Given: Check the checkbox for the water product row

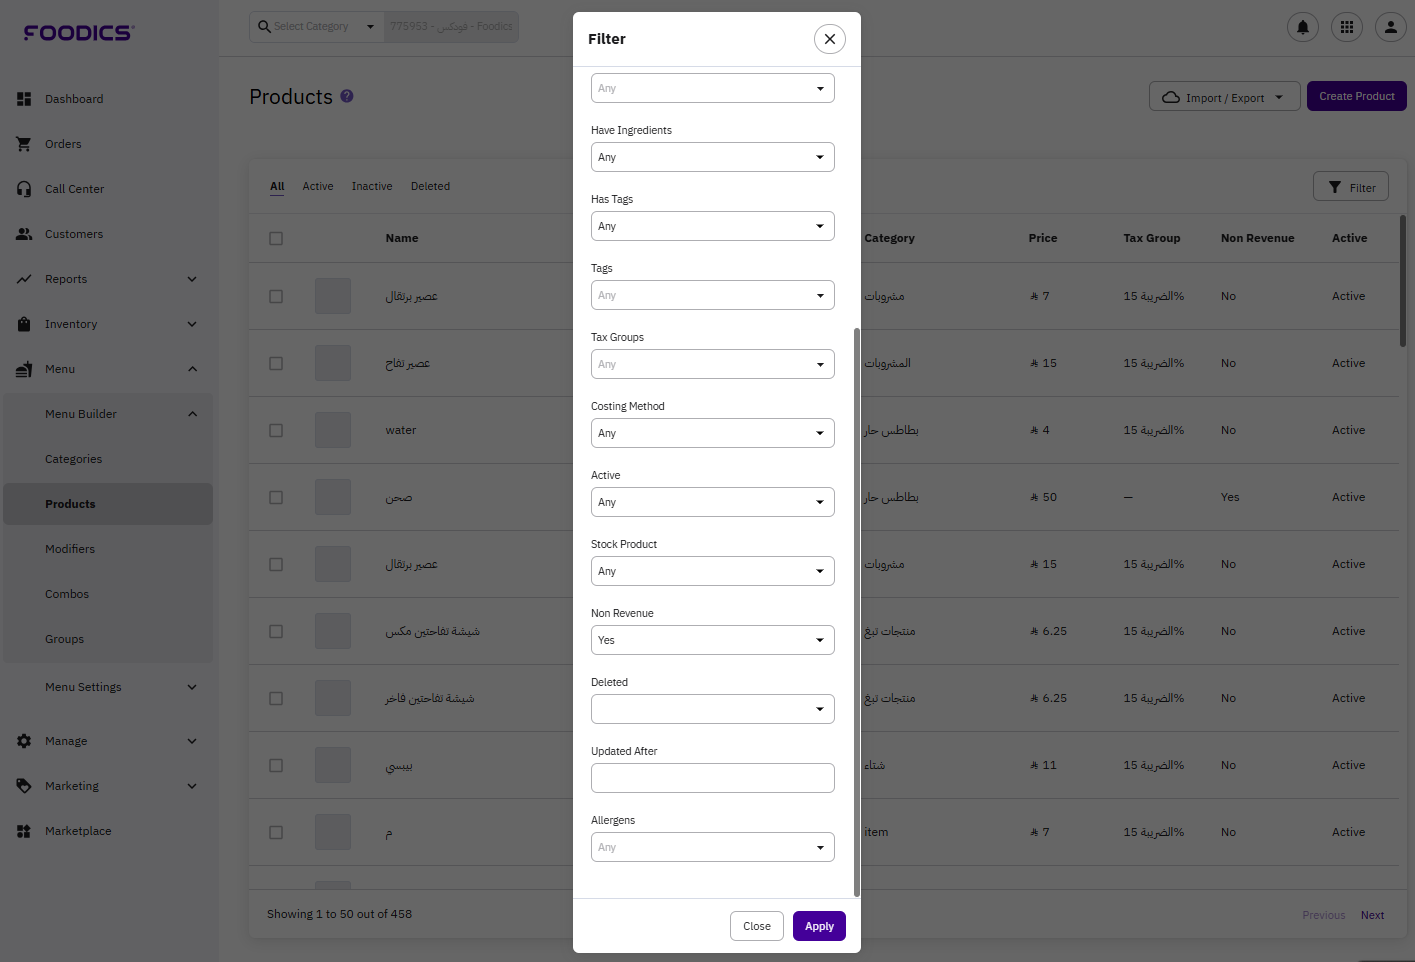Looking at the screenshot, I should click(x=276, y=430).
